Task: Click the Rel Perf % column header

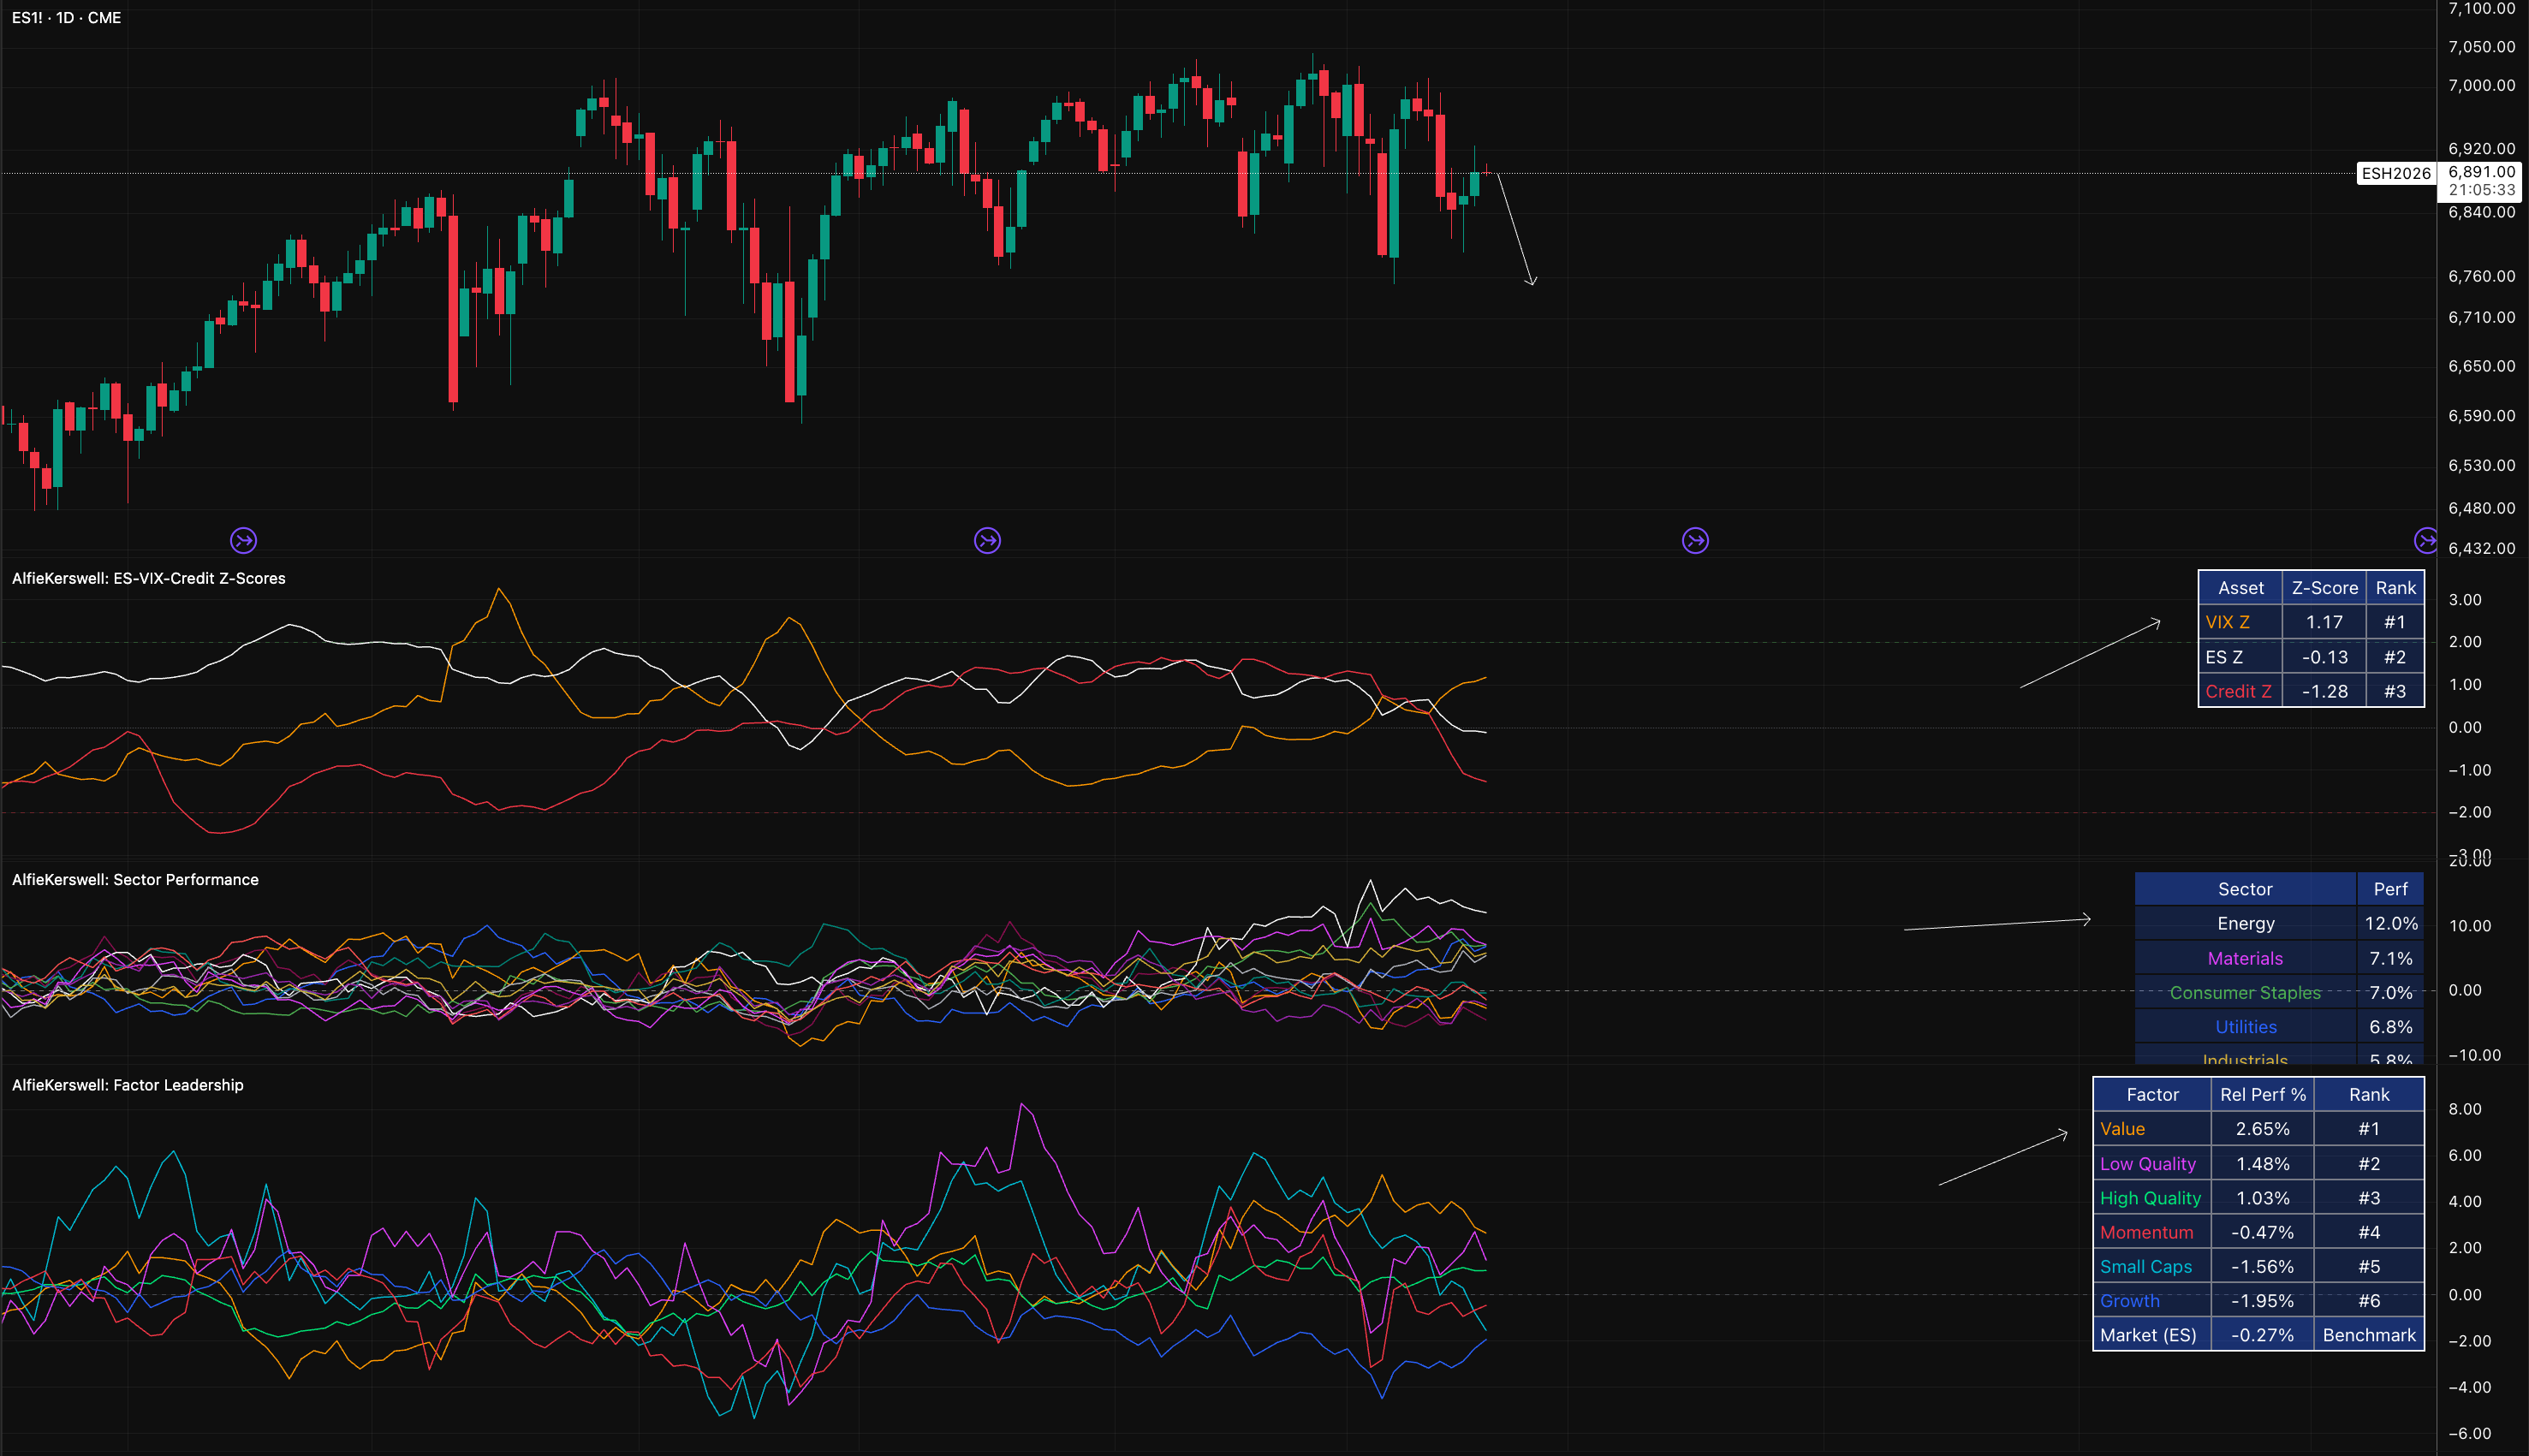Action: tap(2262, 1095)
